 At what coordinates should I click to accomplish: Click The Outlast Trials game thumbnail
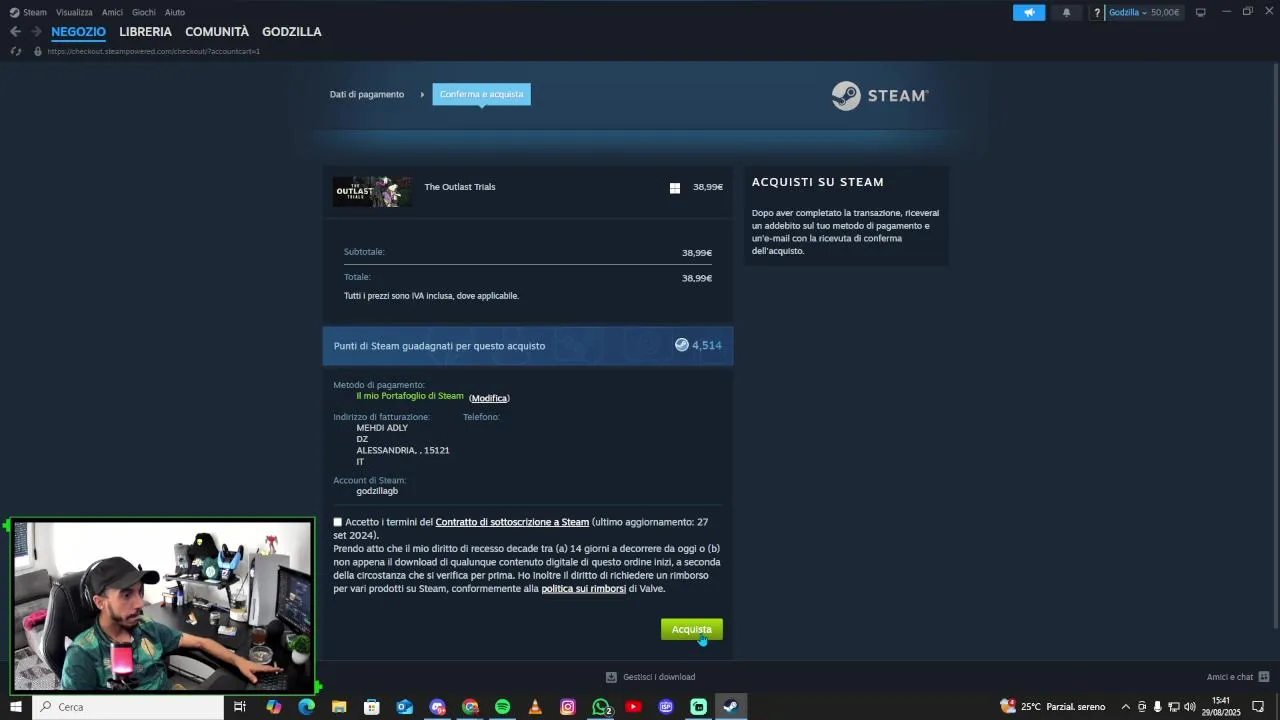point(372,192)
